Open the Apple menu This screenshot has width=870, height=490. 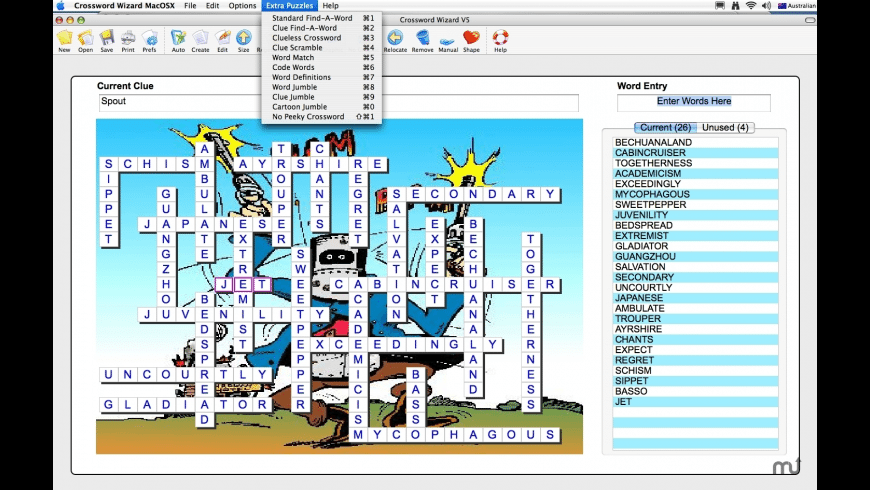click(61, 6)
